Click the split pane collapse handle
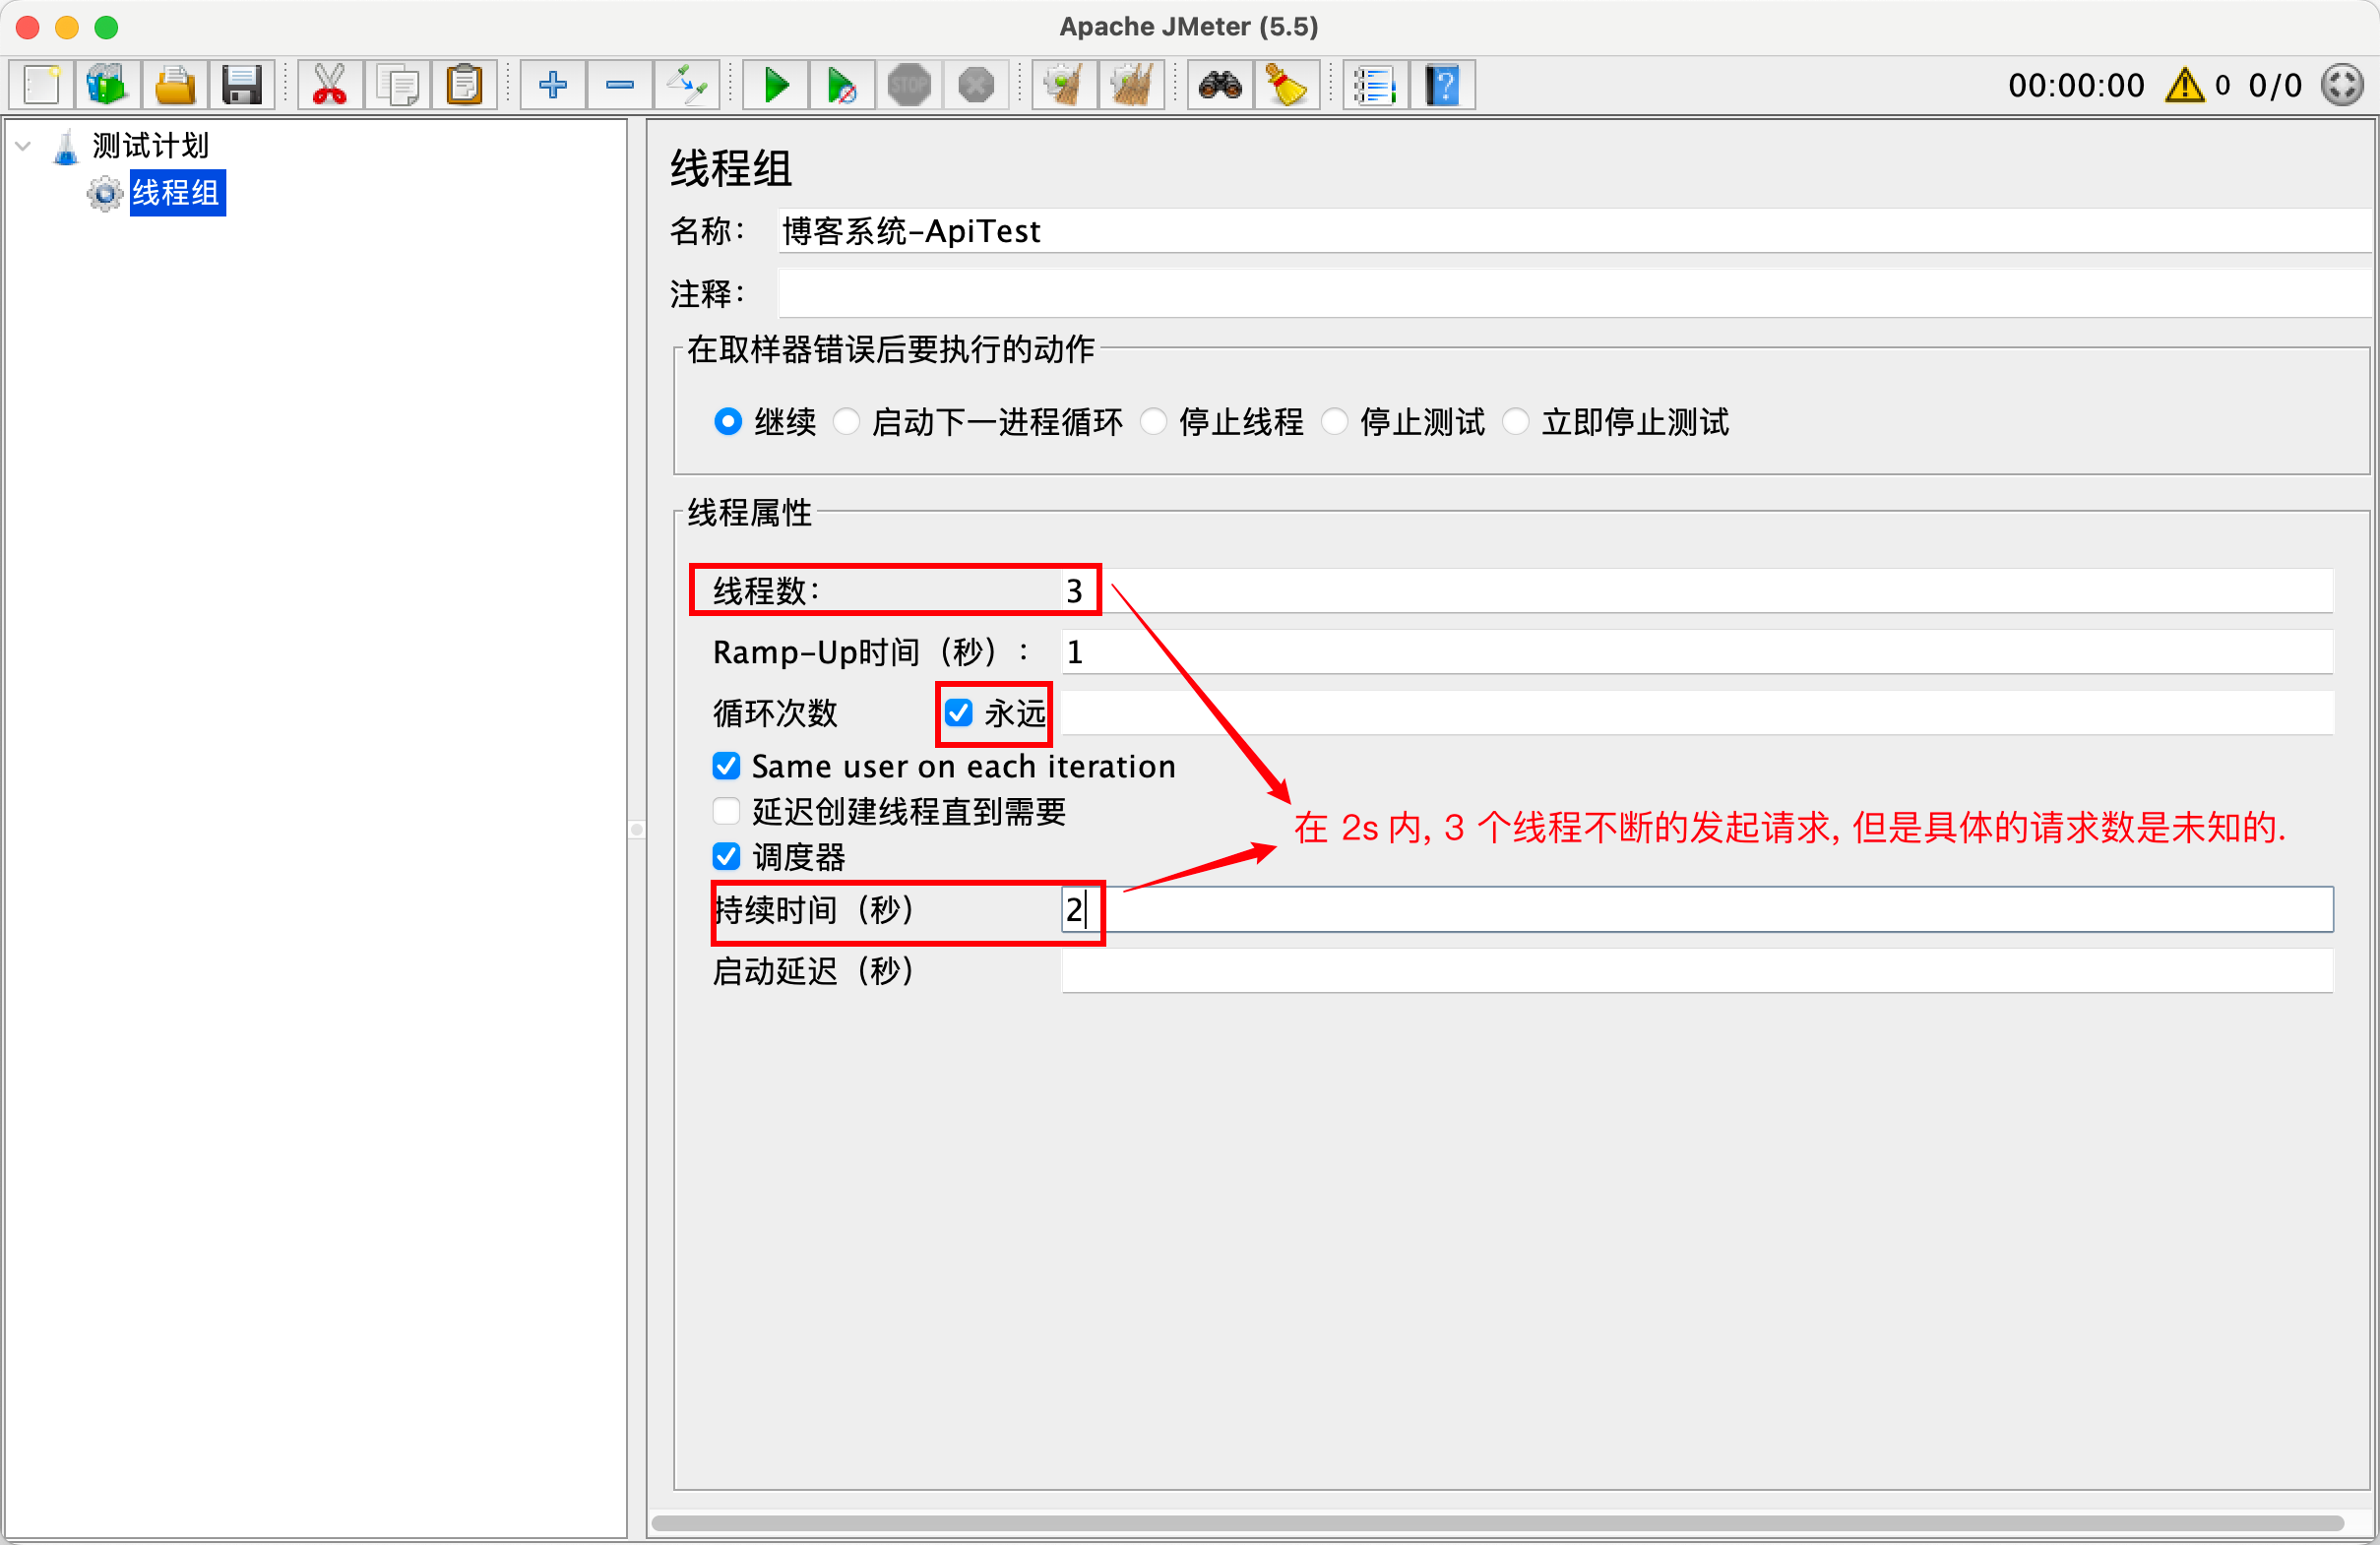This screenshot has height=1545, width=2380. pos(637,829)
